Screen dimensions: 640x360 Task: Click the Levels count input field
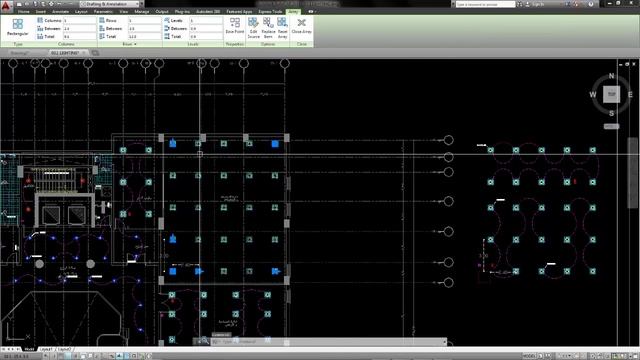tap(206, 20)
